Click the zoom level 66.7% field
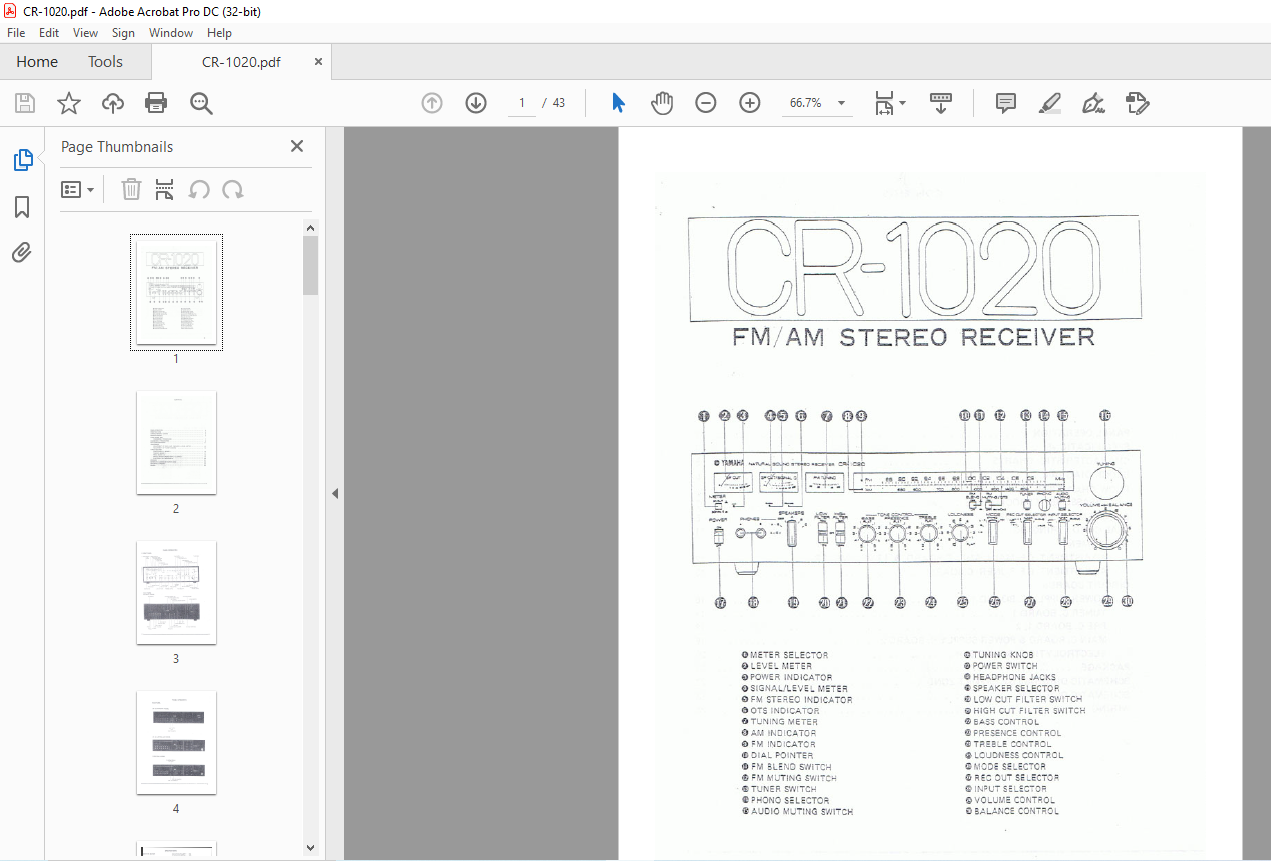This screenshot has height=861, width=1271. [x=806, y=103]
